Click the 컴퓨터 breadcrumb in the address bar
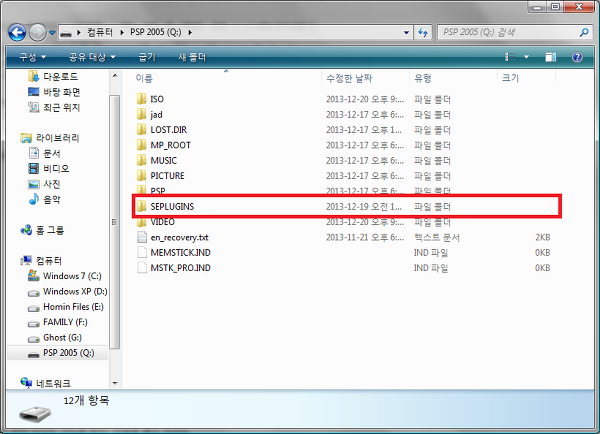The width and height of the screenshot is (600, 434). pos(99,33)
